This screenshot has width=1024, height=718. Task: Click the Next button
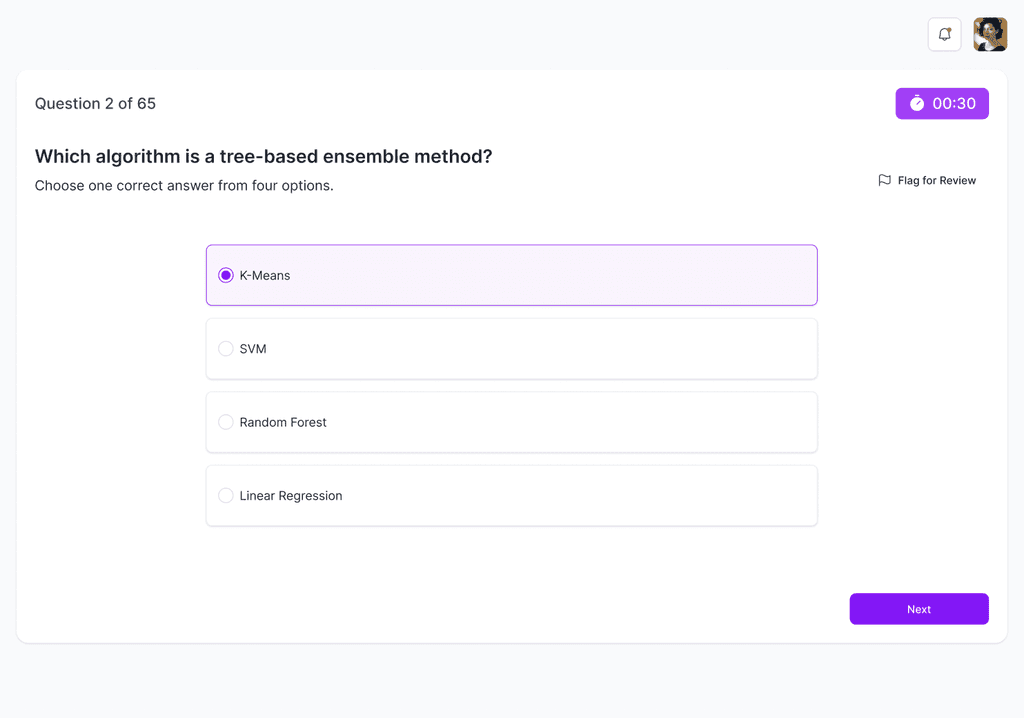918,608
